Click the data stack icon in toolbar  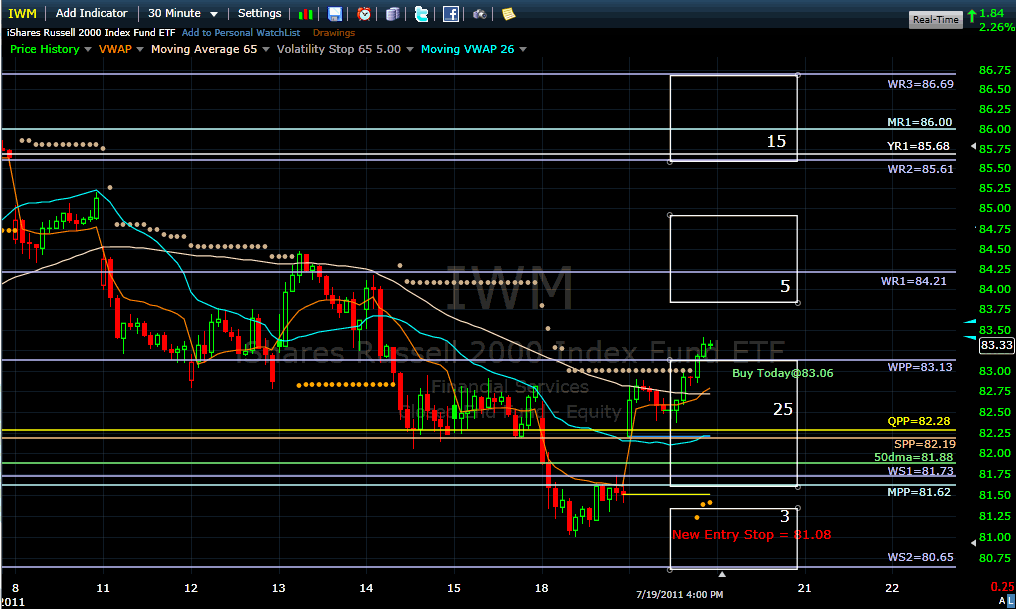(x=393, y=14)
